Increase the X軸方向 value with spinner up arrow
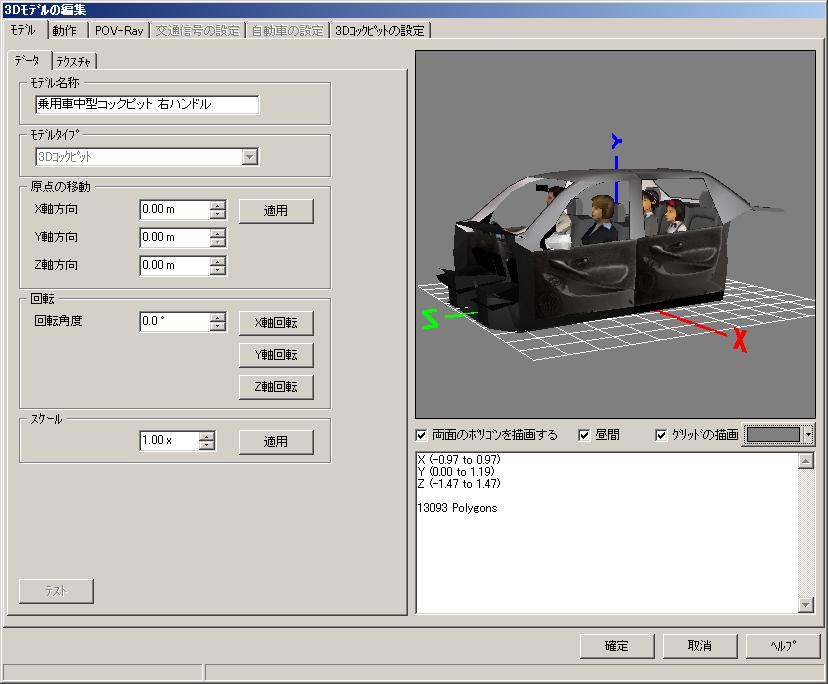 [218, 205]
